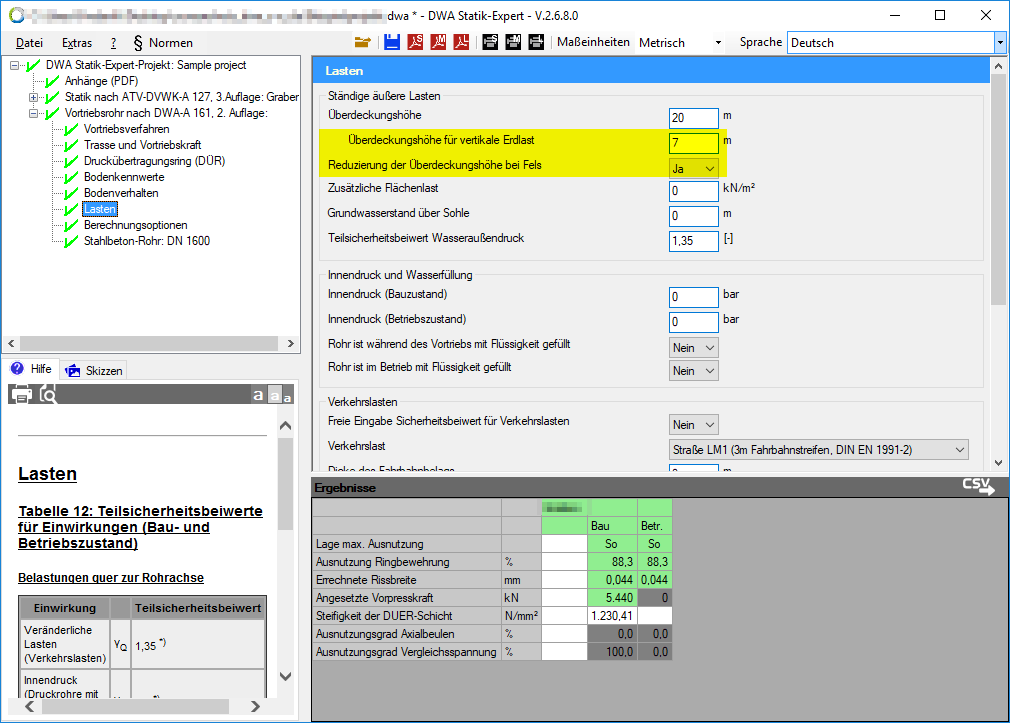Image resolution: width=1010 pixels, height=723 pixels.
Task: Click the CSV export icon in Ergebnisse
Action: point(978,487)
